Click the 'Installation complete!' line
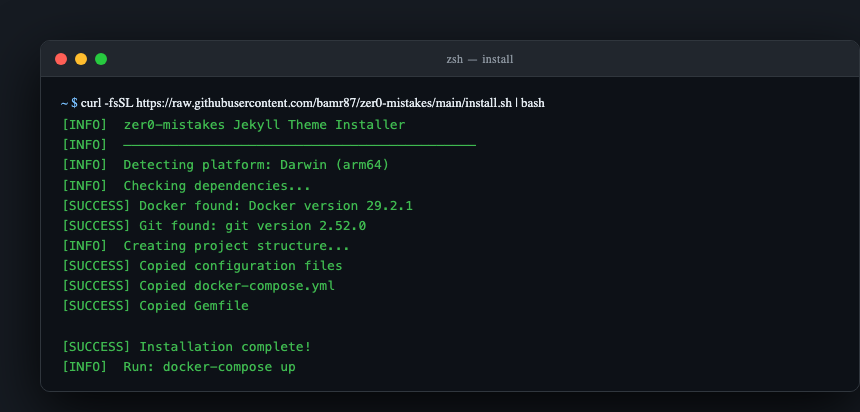Image resolution: width=860 pixels, height=412 pixels. pyautogui.click(x=186, y=347)
